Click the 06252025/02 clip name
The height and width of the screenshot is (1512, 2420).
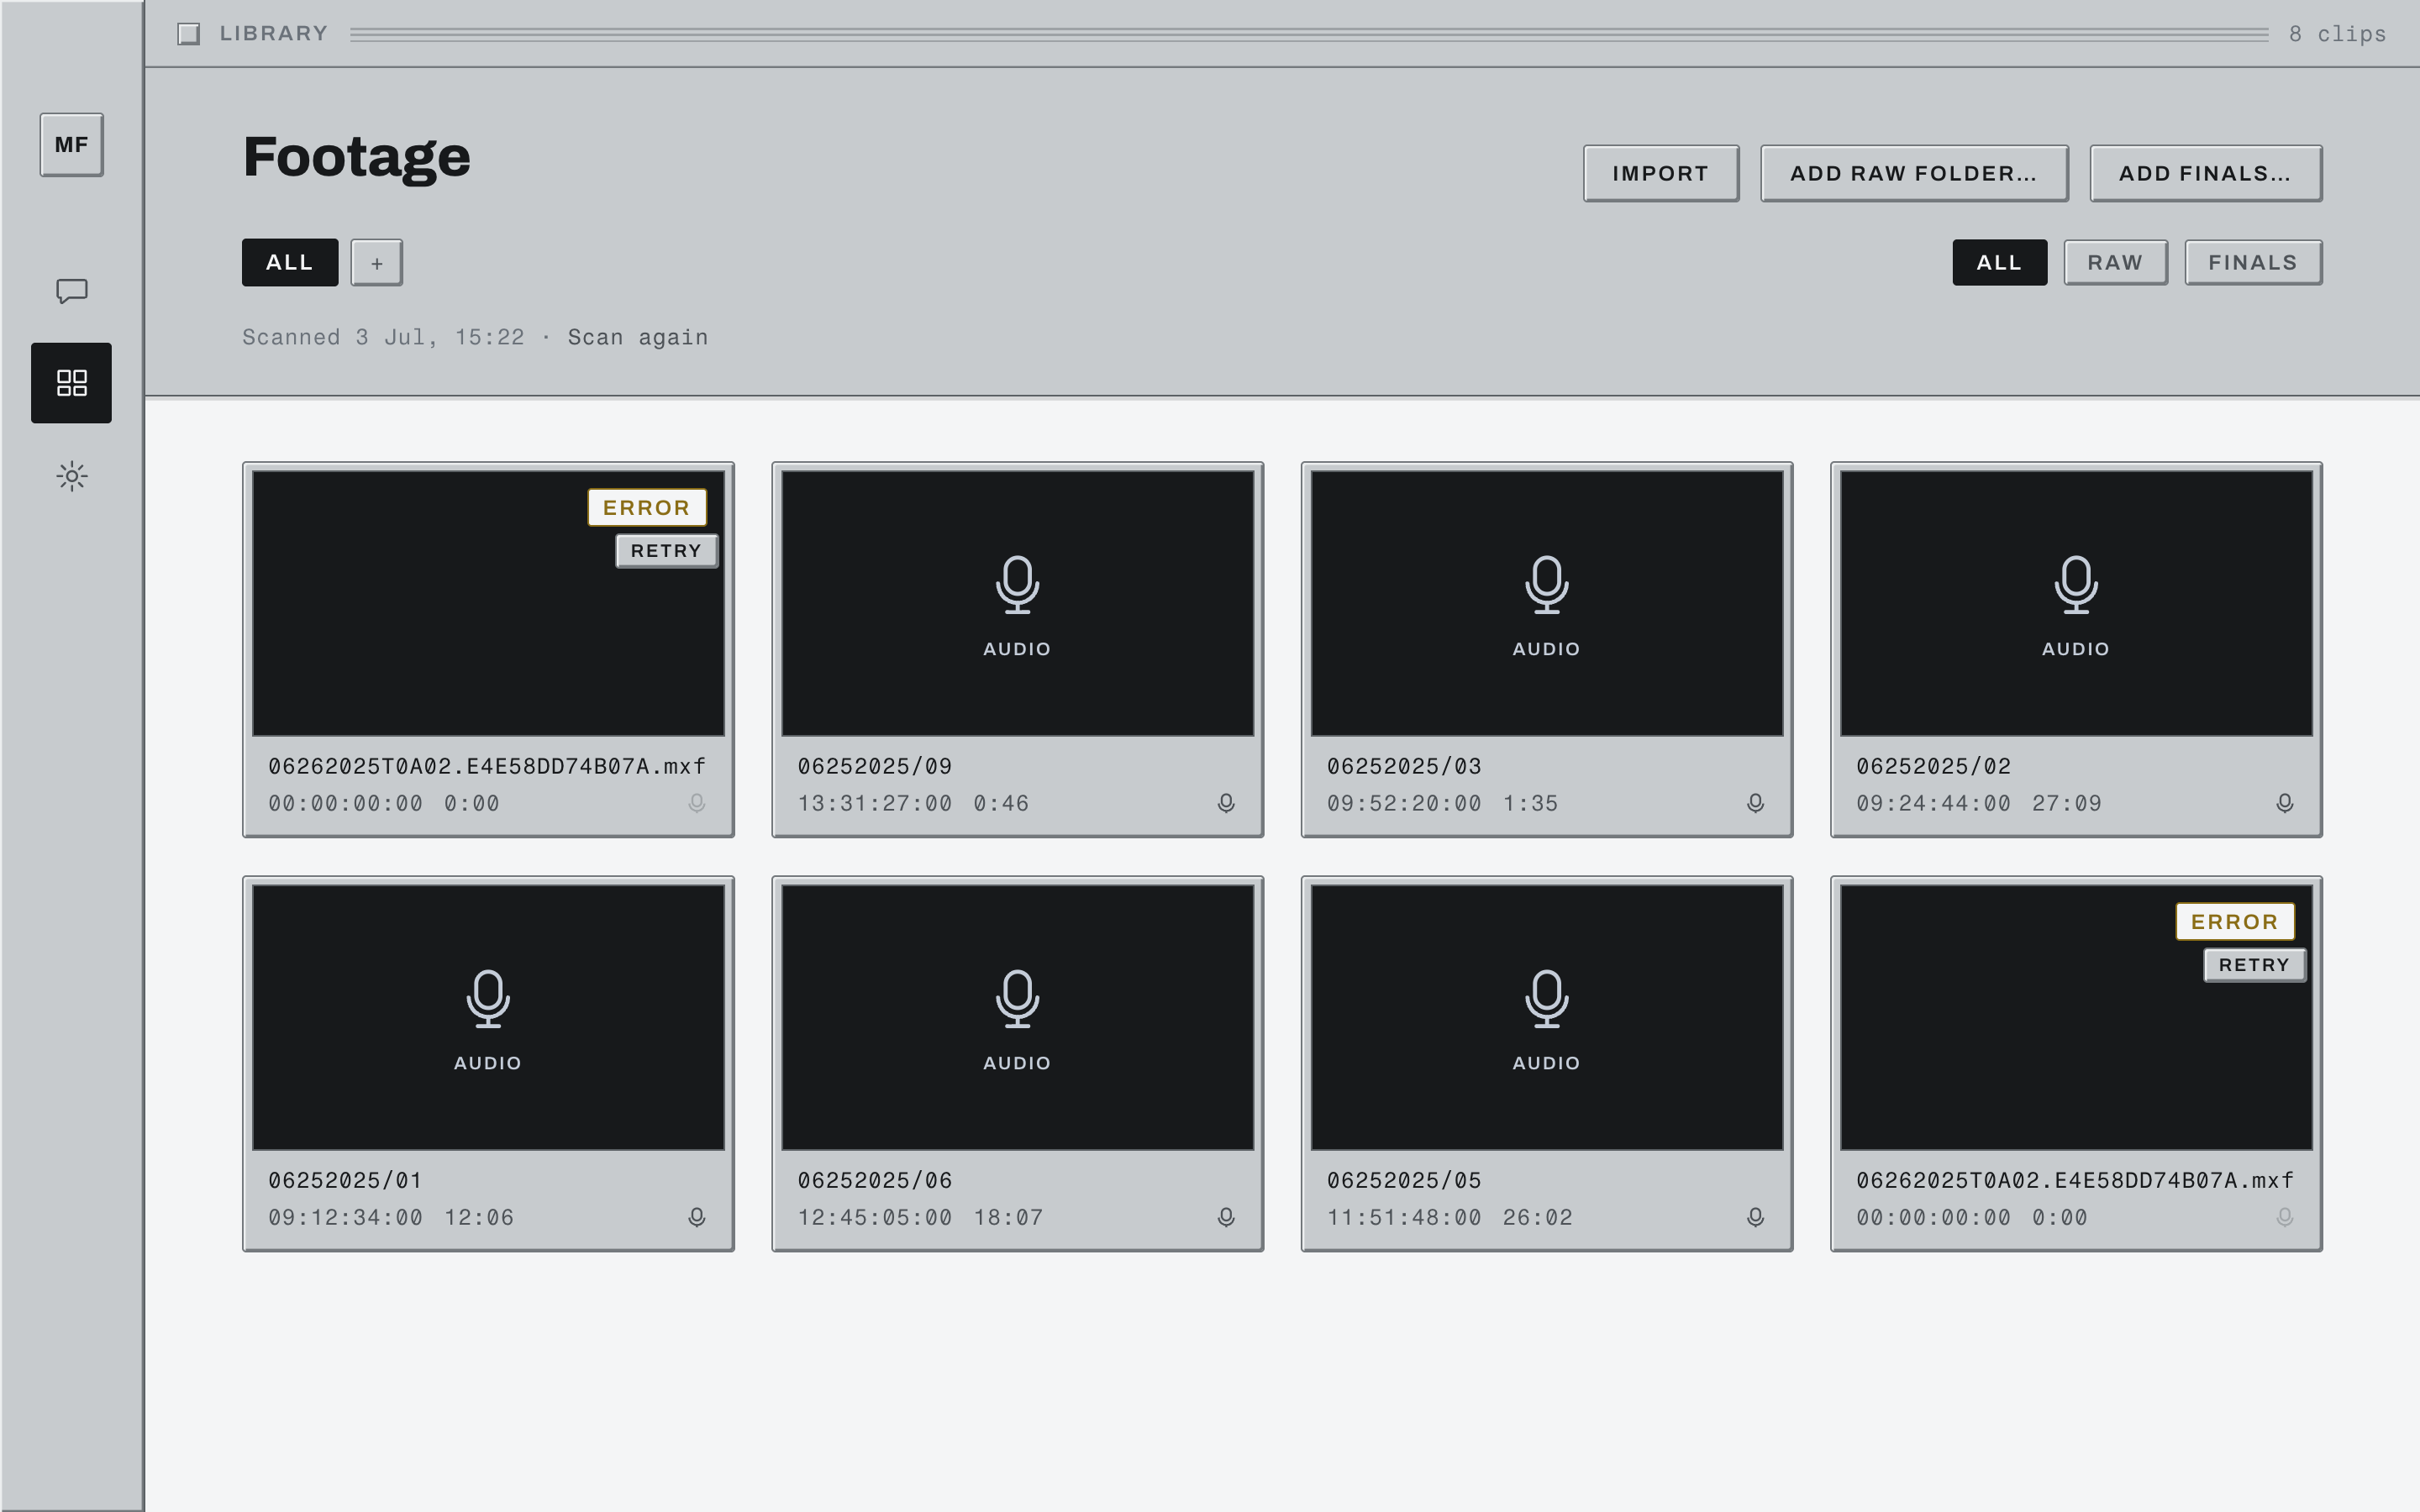(x=1934, y=767)
